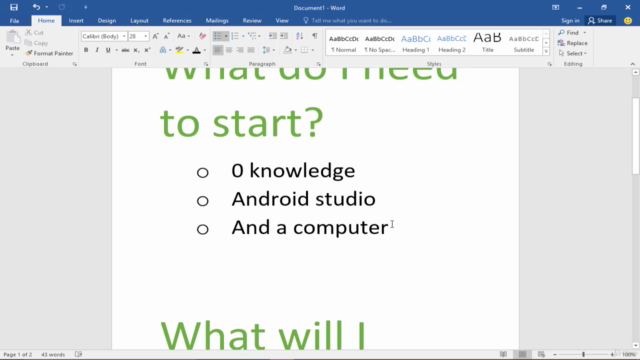
Task: Align text left
Action: point(218,50)
